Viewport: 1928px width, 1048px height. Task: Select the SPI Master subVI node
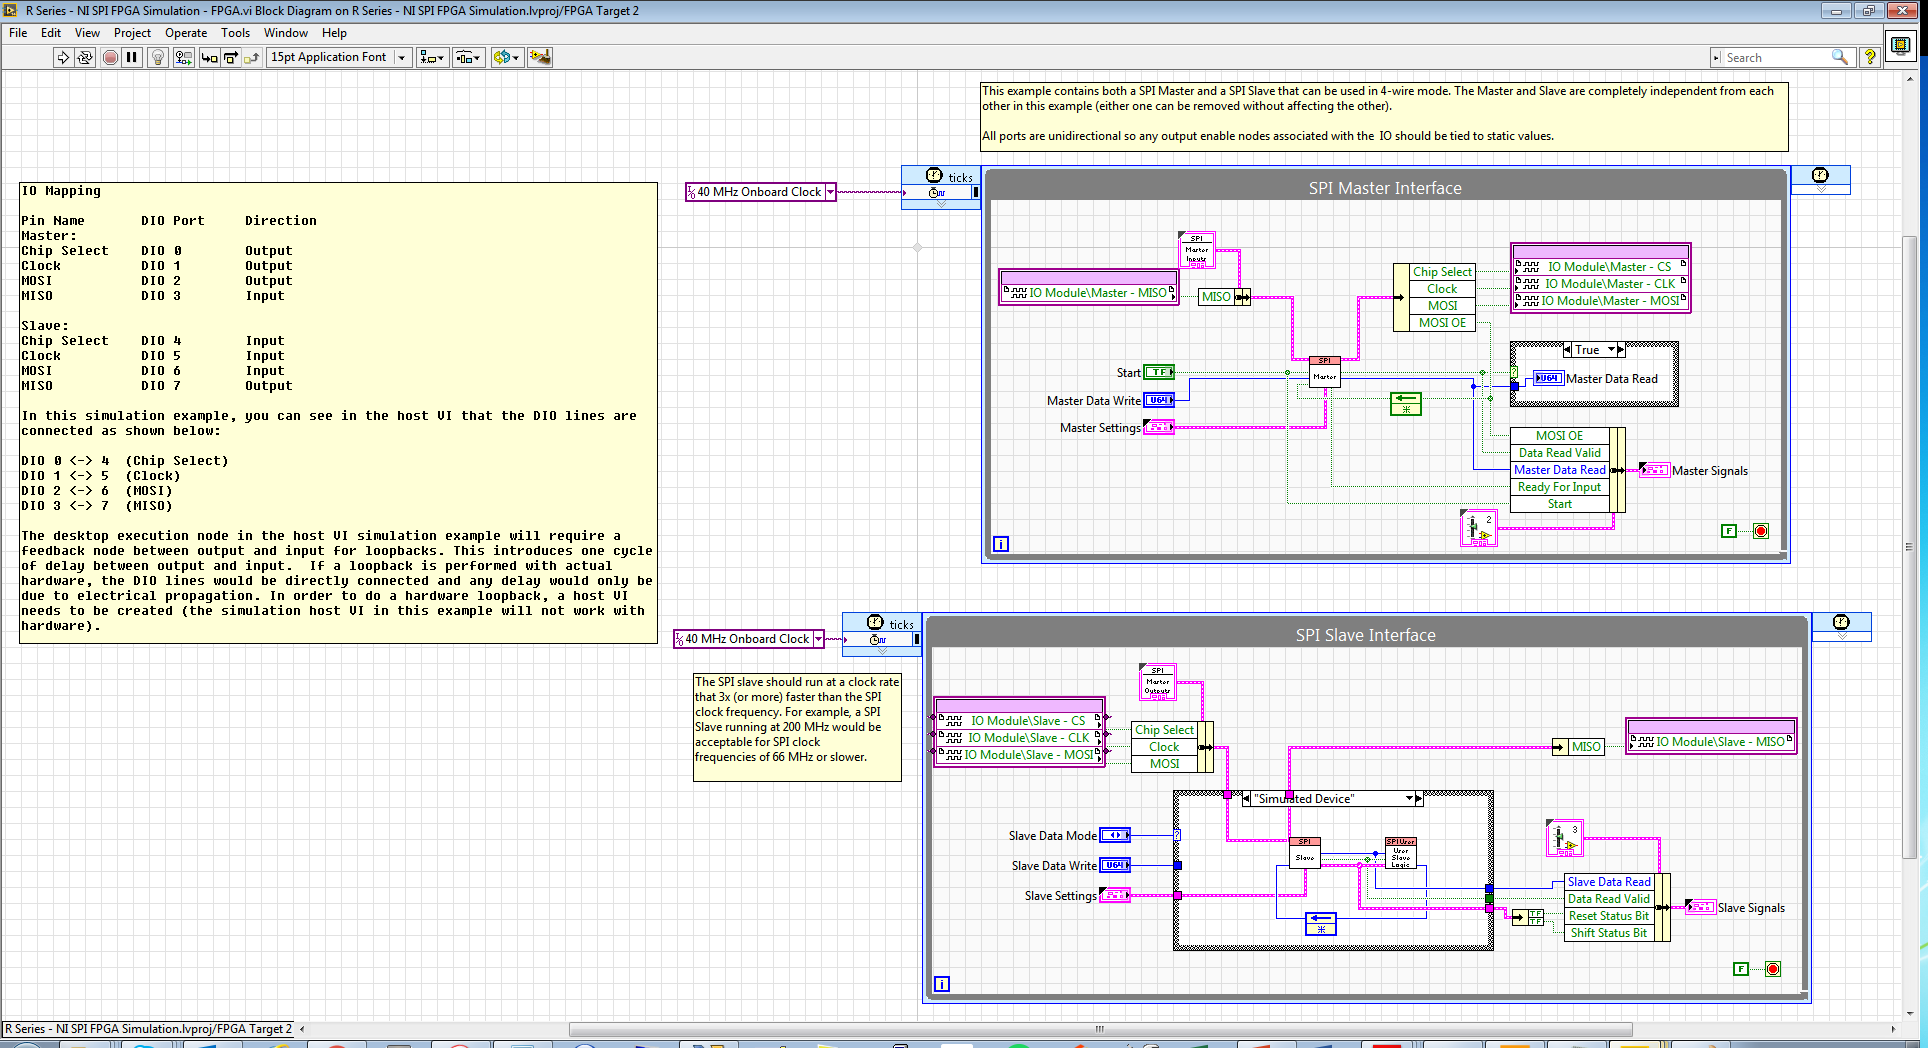point(1325,372)
